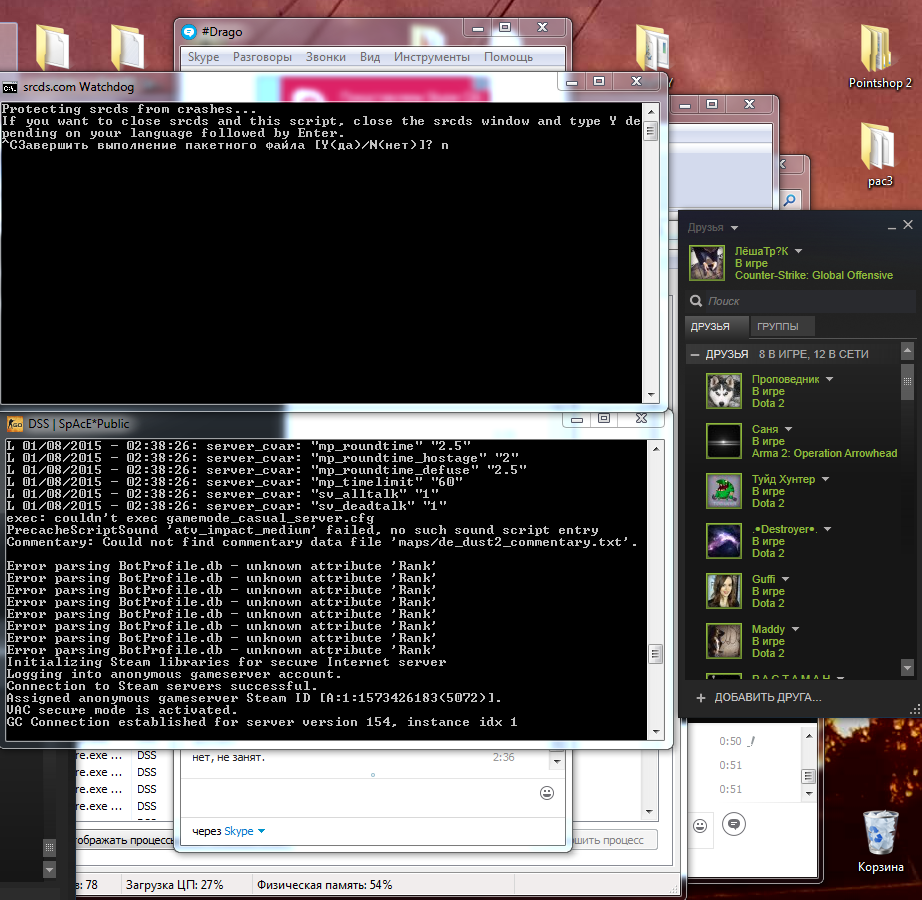922x900 pixels.
Task: Click the search magnifier icon in Steam friends
Action: pyautogui.click(x=696, y=301)
